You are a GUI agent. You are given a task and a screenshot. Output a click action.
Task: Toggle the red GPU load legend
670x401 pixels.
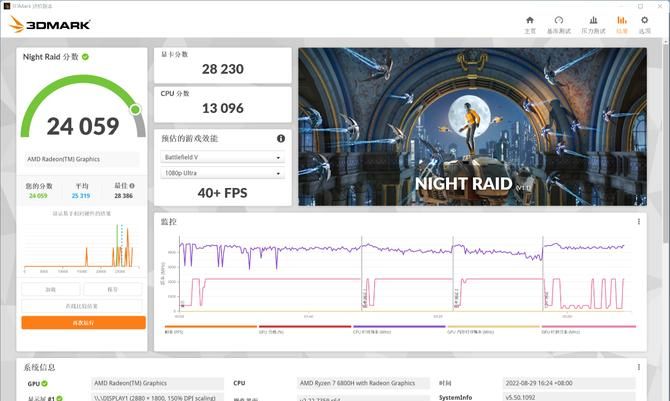pos(305,329)
